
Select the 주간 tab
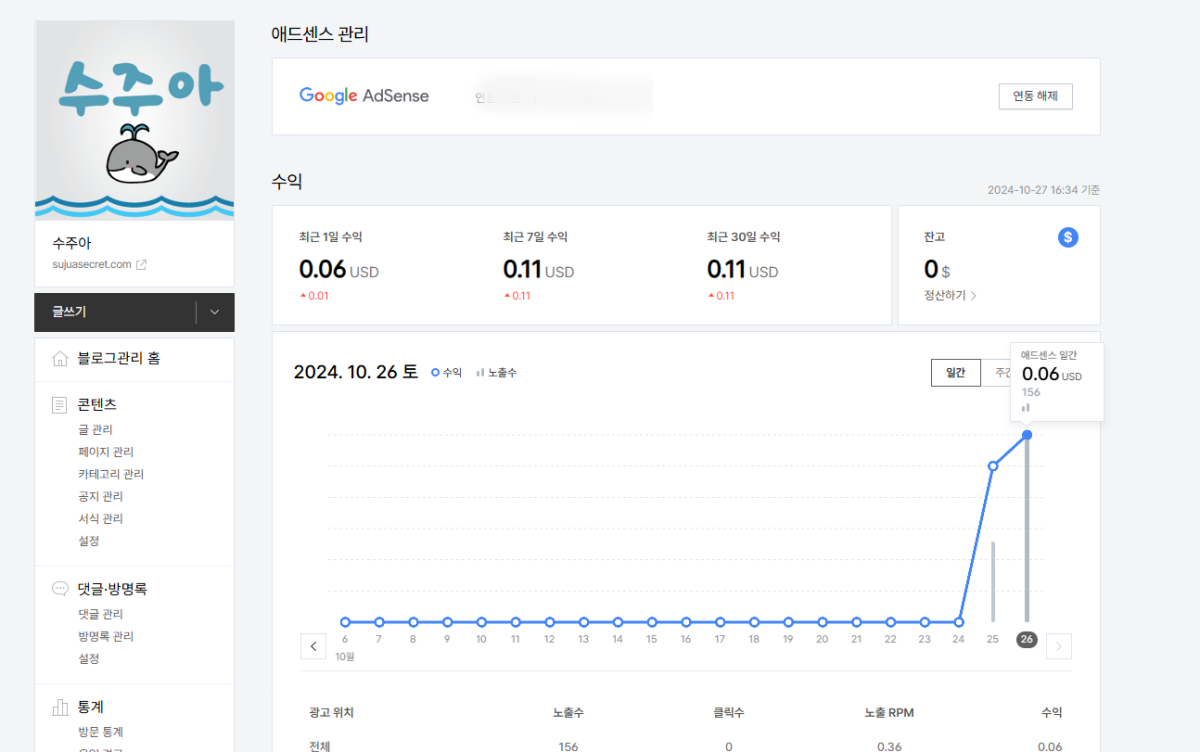tap(996, 372)
